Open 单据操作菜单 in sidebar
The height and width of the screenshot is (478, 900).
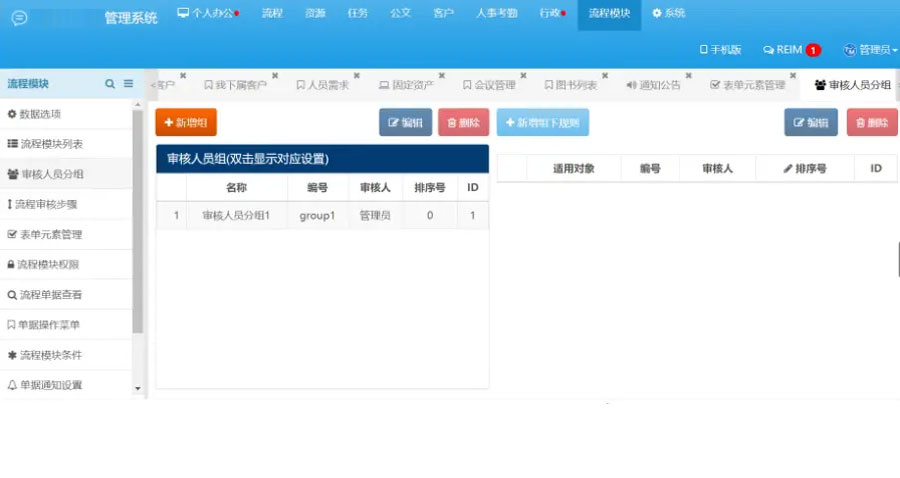point(66,325)
